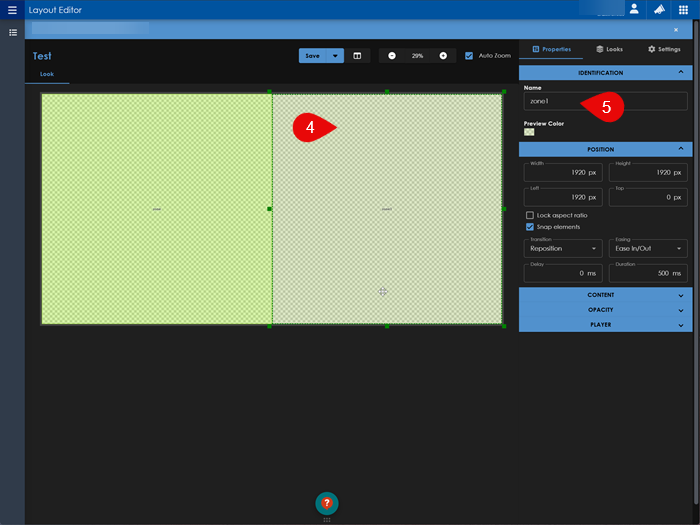The height and width of the screenshot is (525, 700).
Task: Click the Preview Color swatch
Action: click(529, 132)
